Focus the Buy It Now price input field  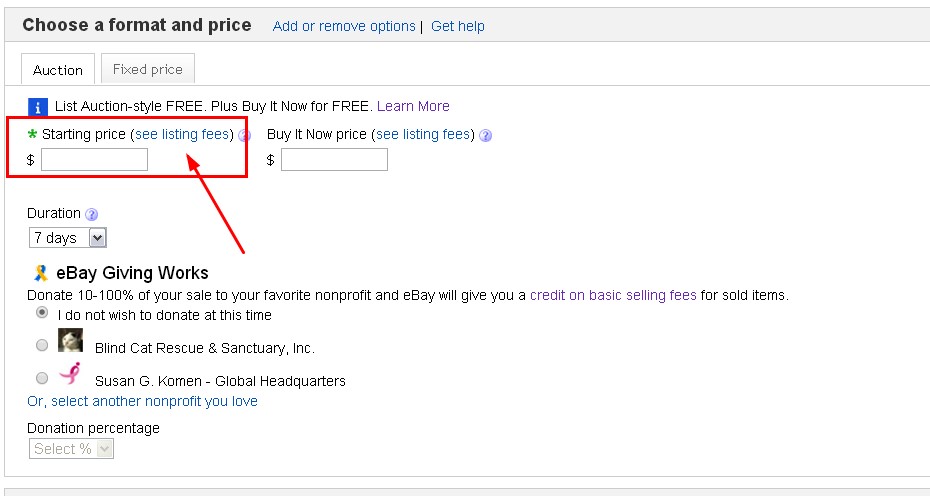[x=335, y=160]
